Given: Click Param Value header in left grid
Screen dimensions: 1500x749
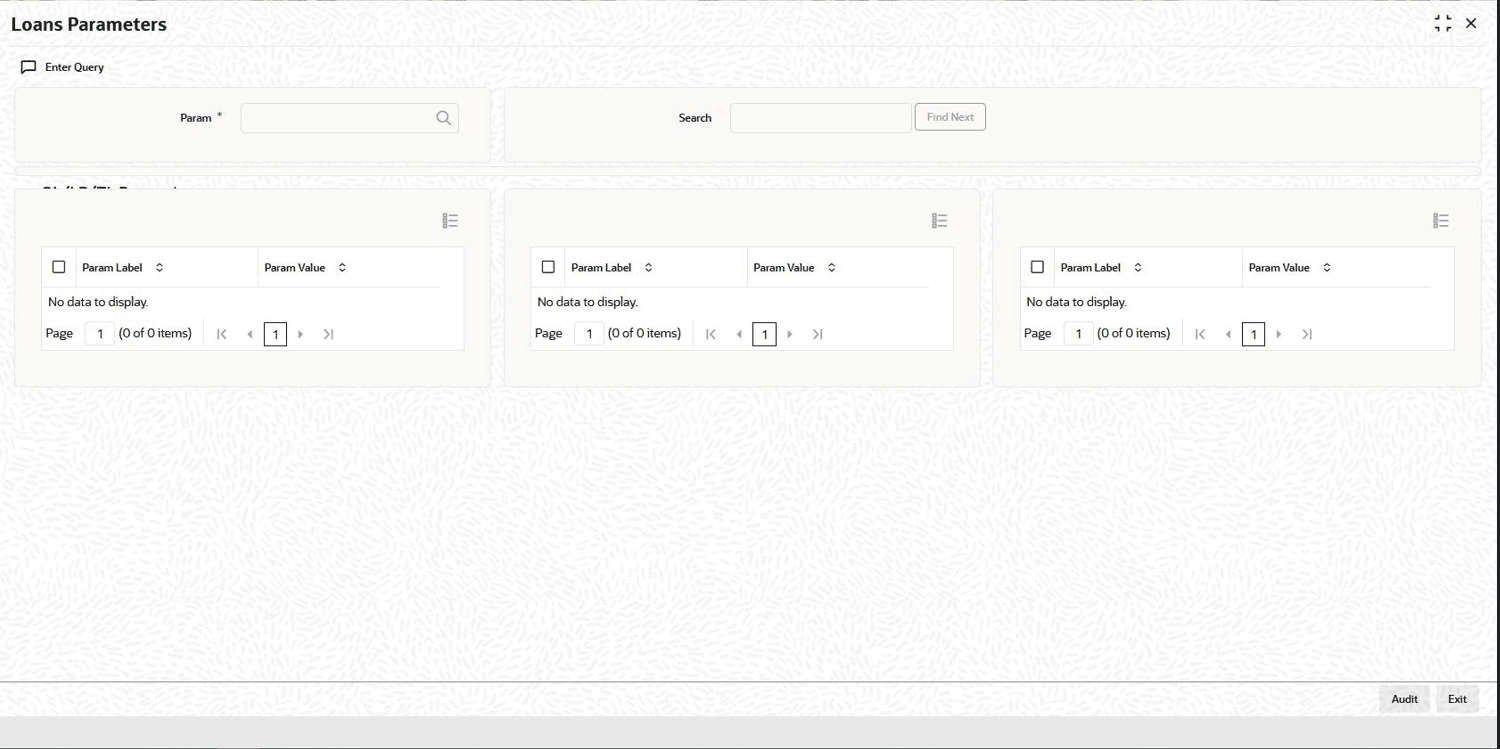Looking at the screenshot, I should (295, 268).
